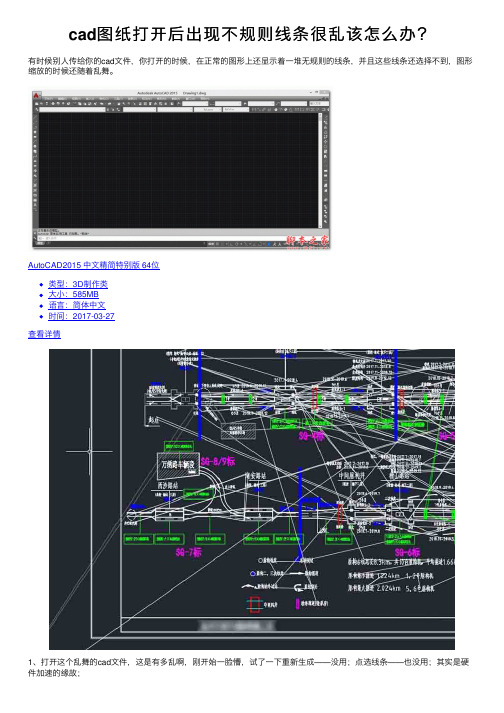Click the magenta SG-4标 label in drawing

(x=311, y=436)
